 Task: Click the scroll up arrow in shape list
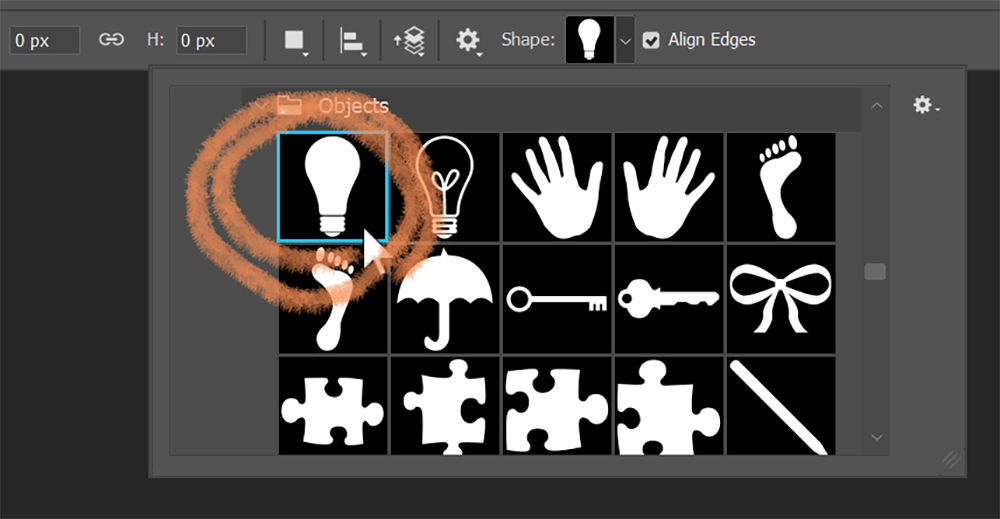click(877, 105)
